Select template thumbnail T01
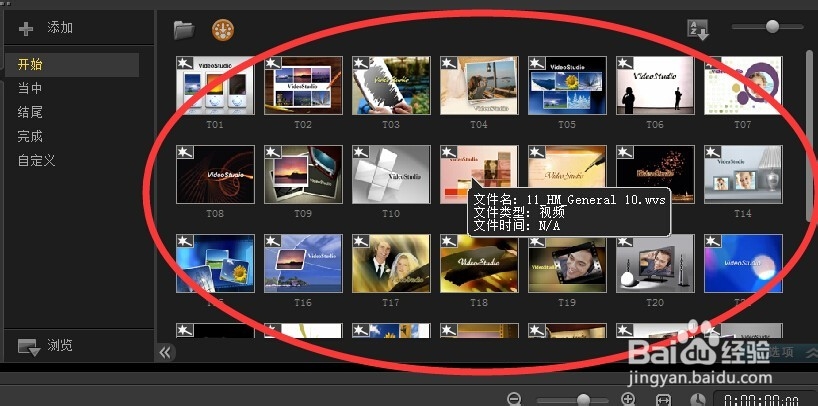Screen dimensions: 818x406 coord(215,86)
